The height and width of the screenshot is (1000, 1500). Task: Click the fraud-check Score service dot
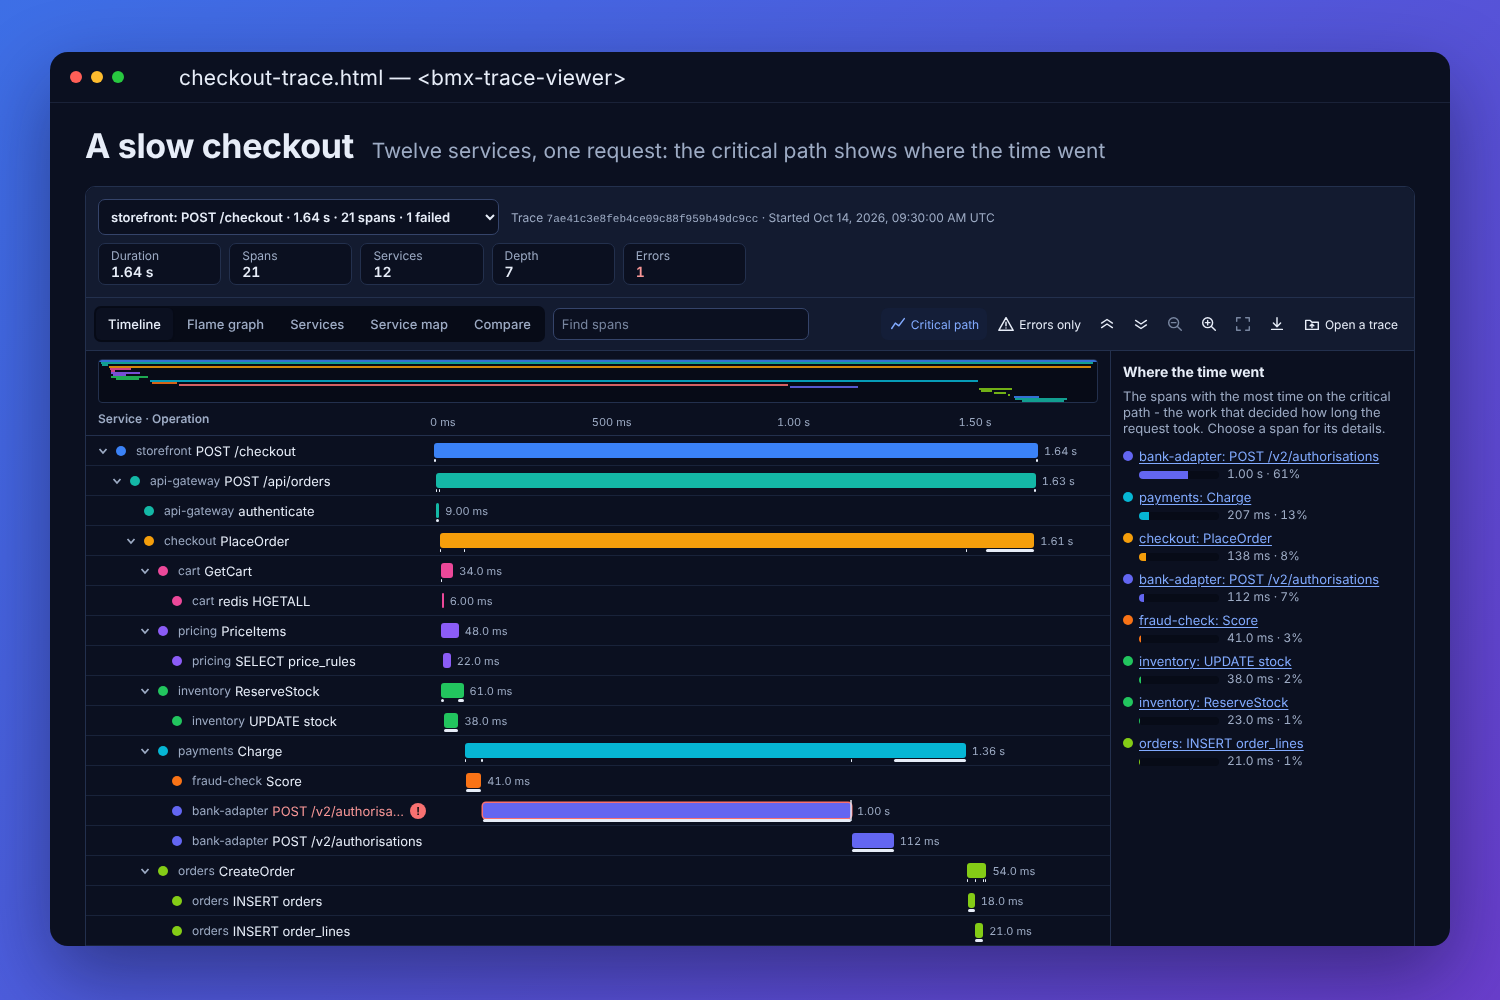(x=177, y=781)
